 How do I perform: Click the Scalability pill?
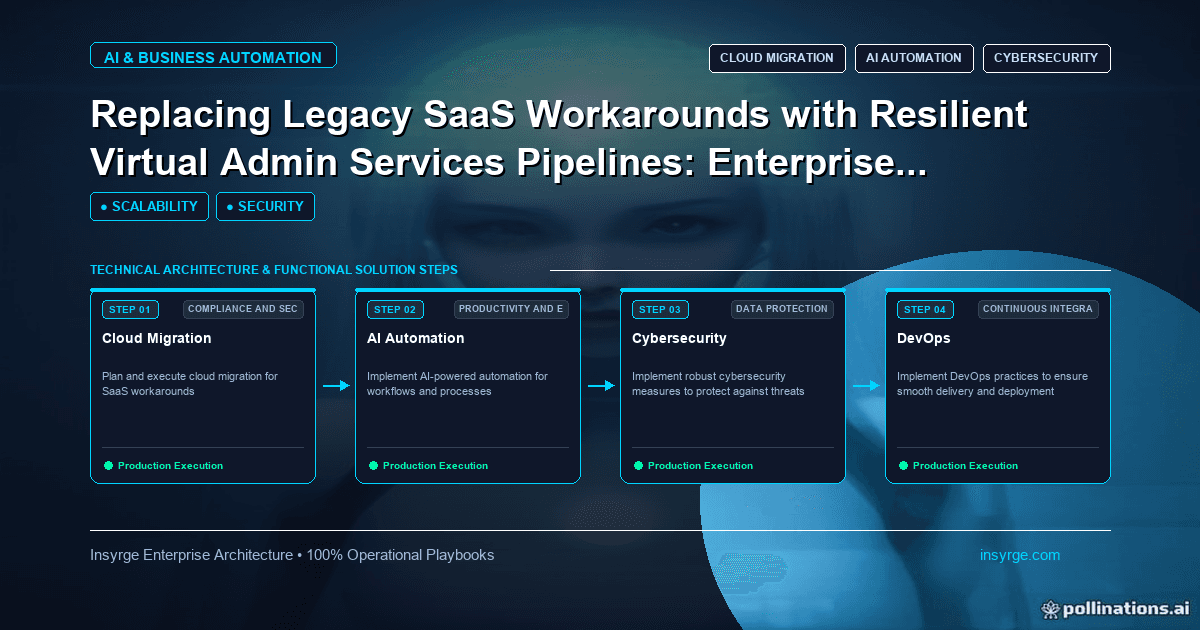click(149, 206)
